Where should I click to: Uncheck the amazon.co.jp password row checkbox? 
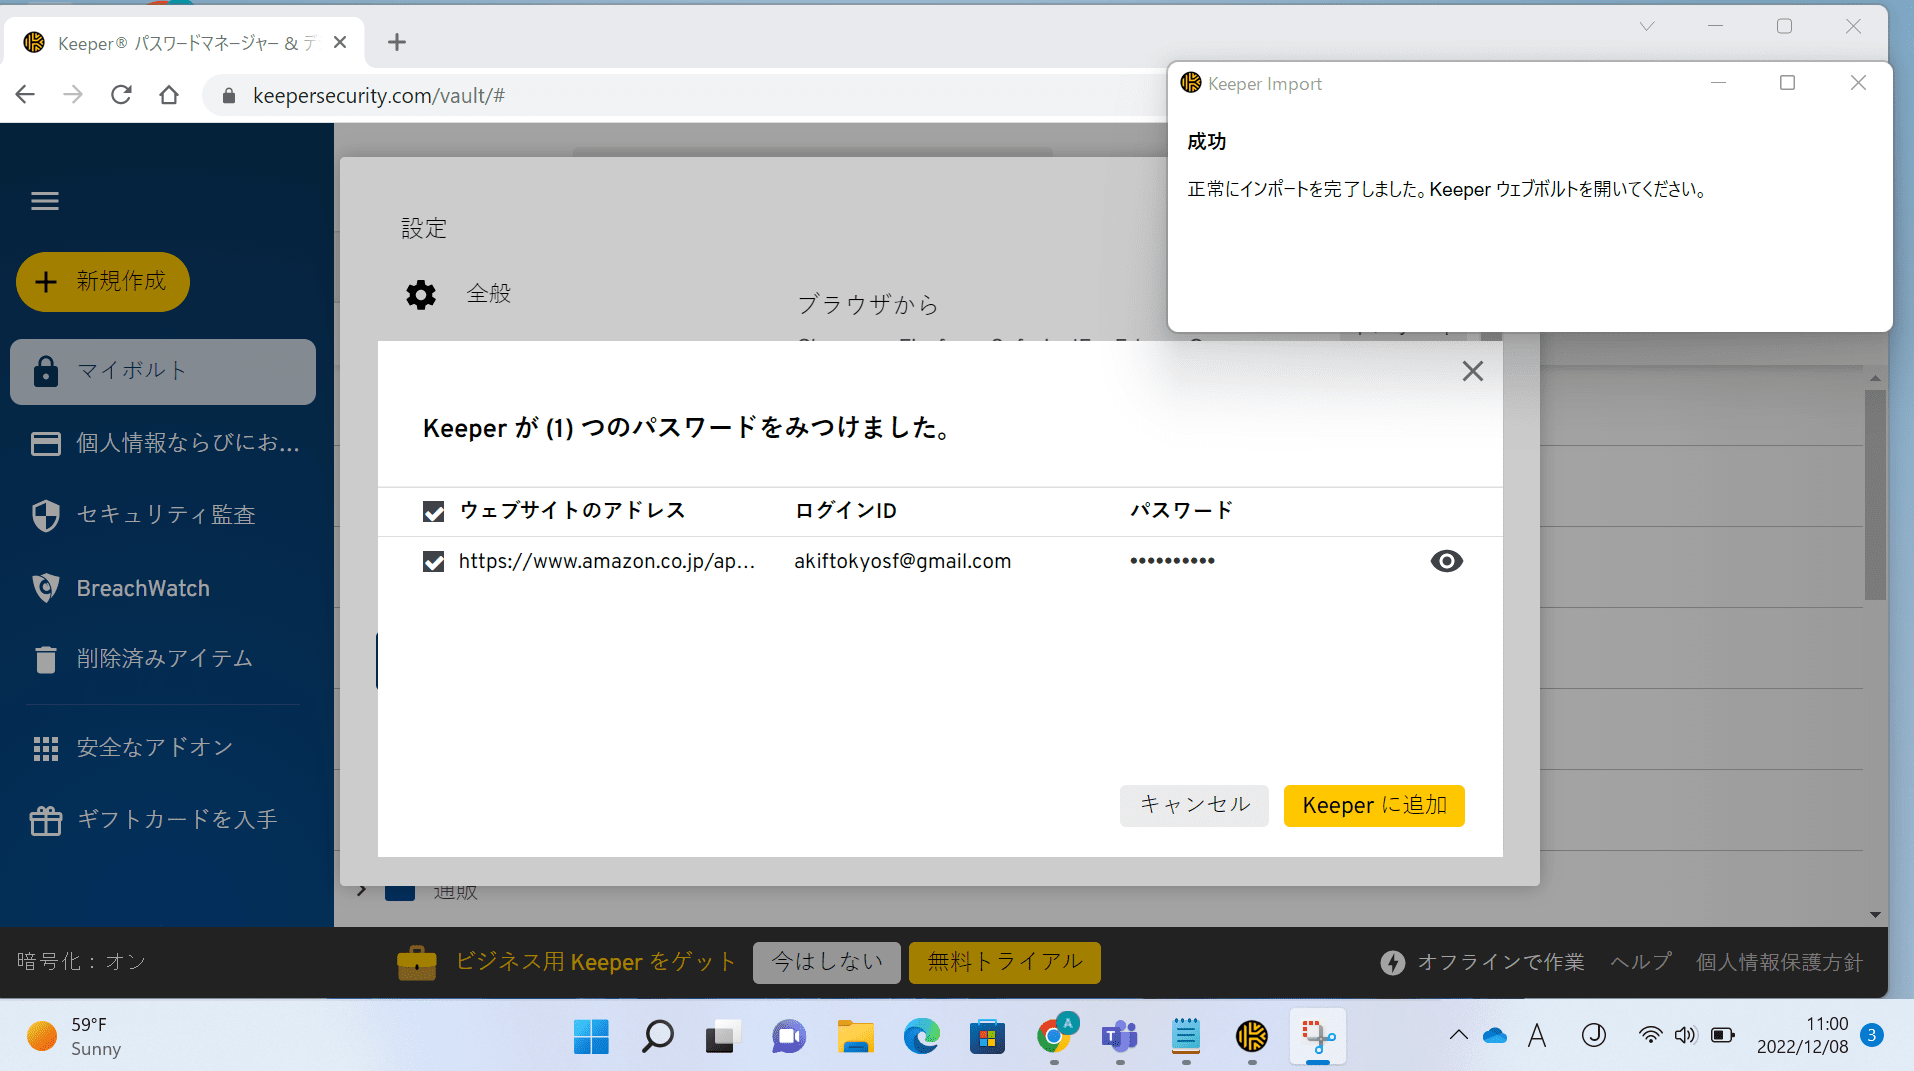coord(433,562)
